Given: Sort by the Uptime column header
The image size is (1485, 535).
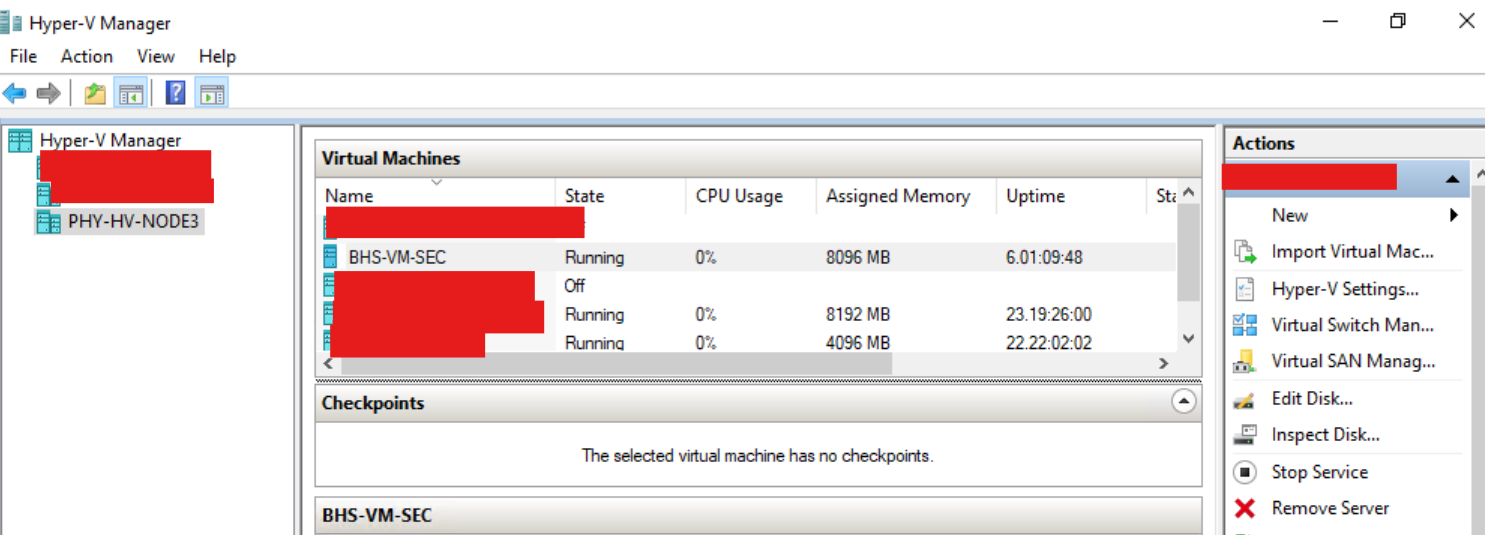Looking at the screenshot, I should [x=1071, y=196].
